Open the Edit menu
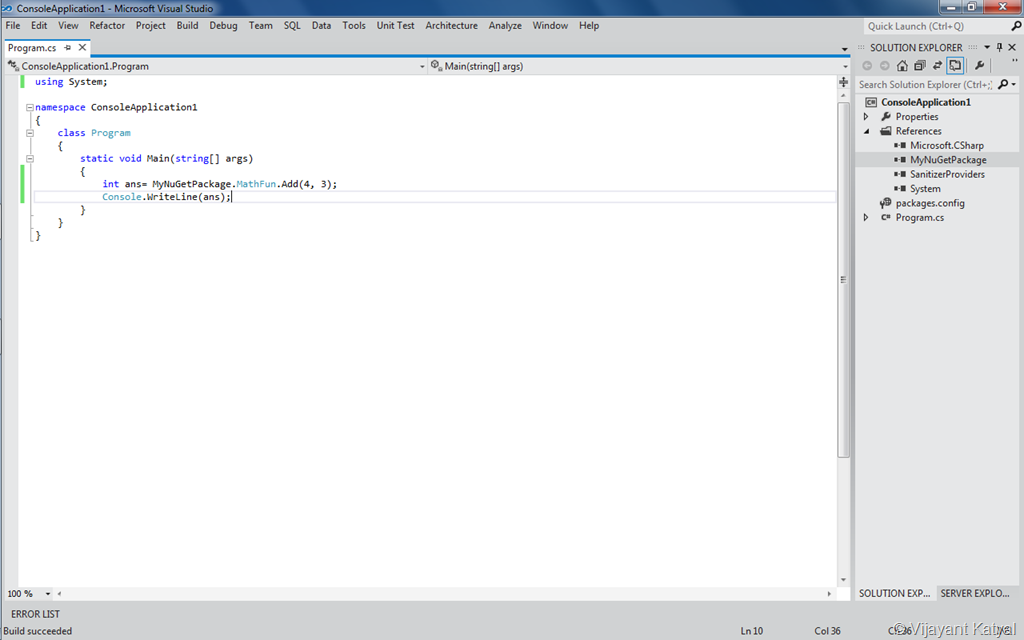 click(39, 25)
